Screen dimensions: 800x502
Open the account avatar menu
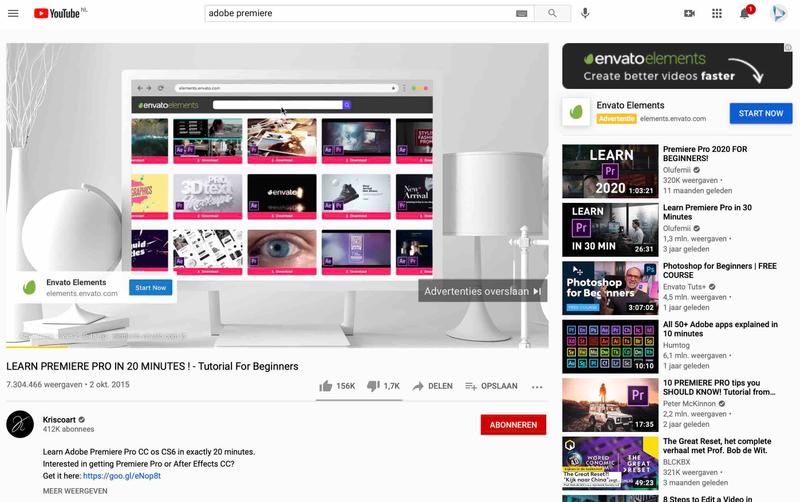click(778, 13)
